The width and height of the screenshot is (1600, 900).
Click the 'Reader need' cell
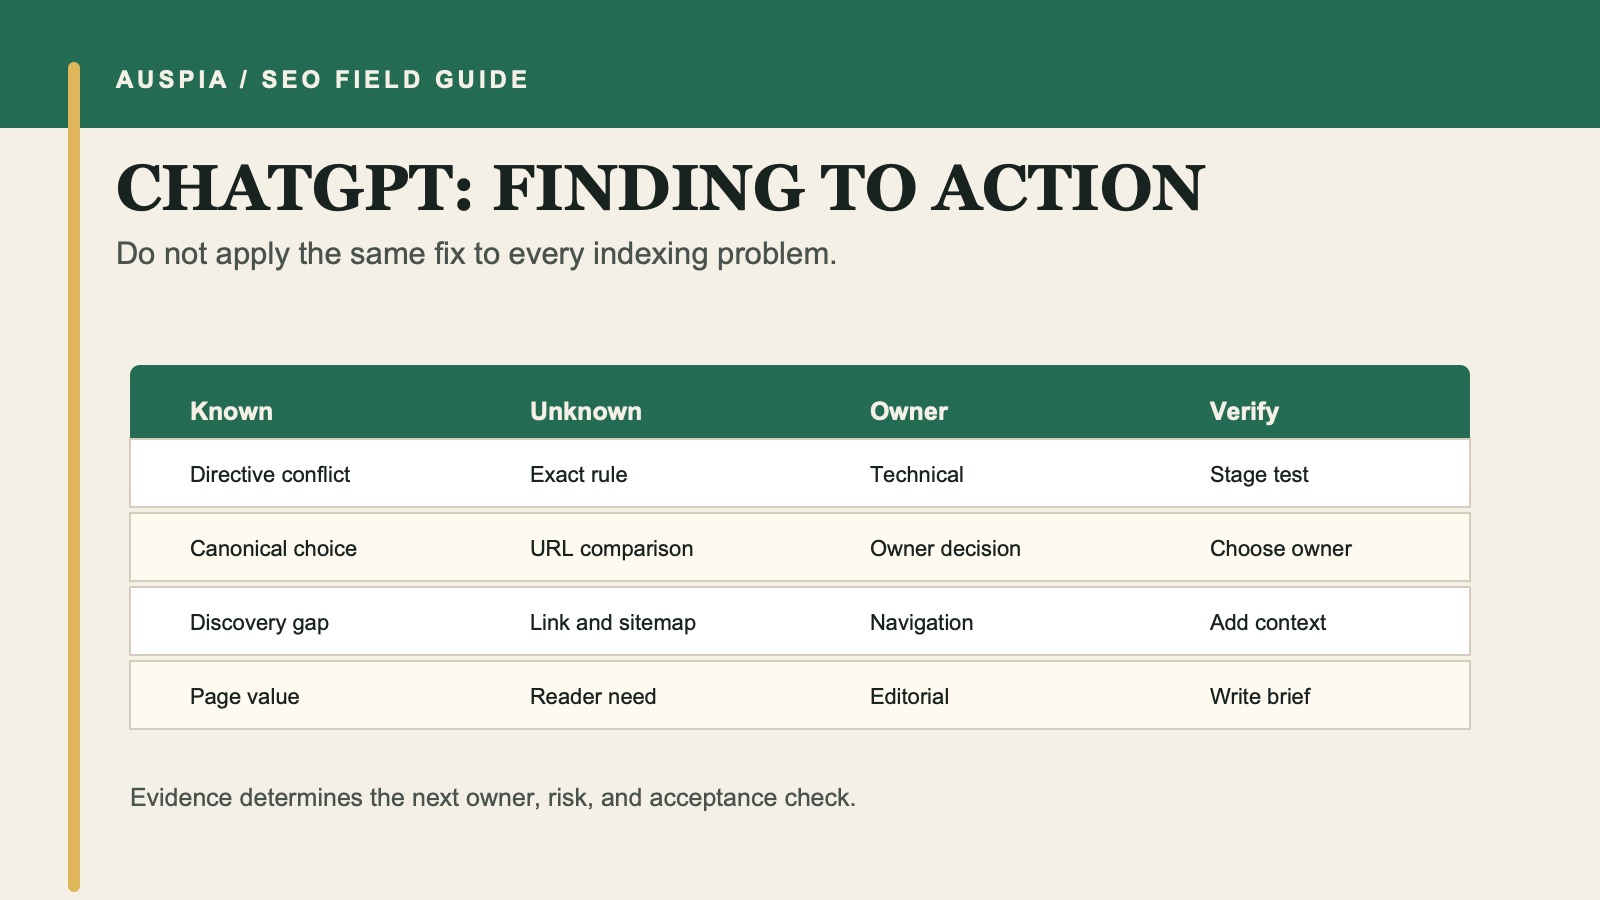point(593,697)
